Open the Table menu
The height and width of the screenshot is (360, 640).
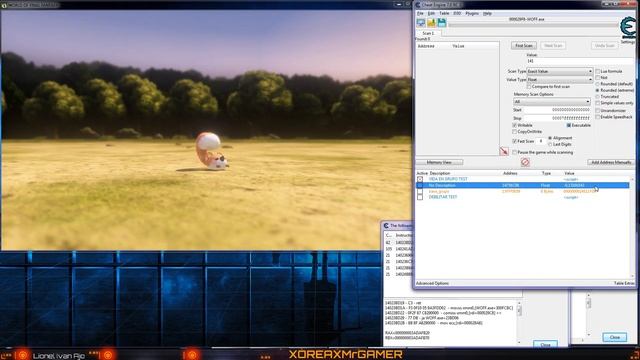444,13
